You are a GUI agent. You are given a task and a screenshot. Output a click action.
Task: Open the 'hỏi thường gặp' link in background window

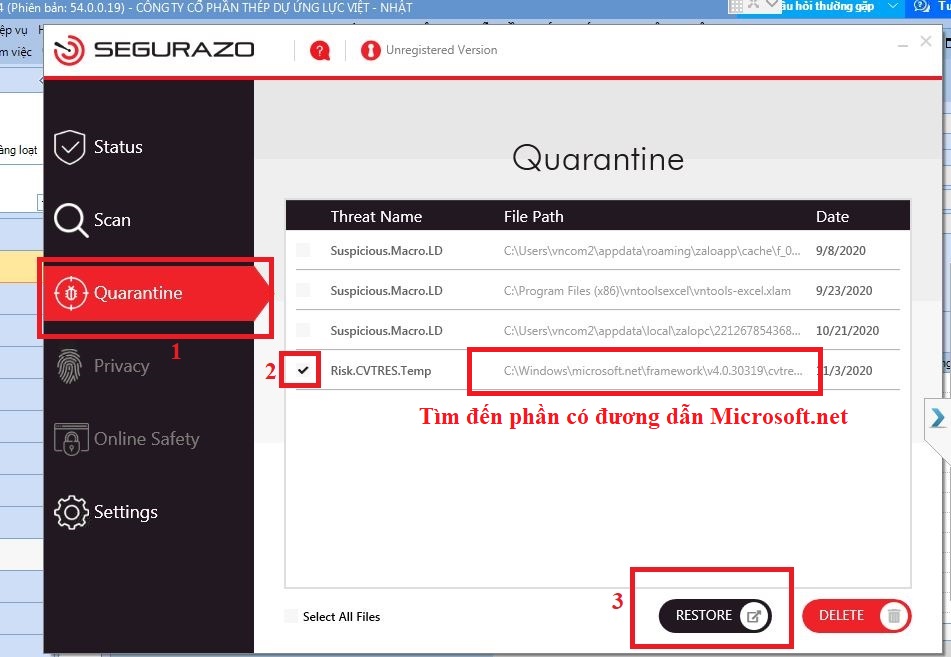pos(827,7)
